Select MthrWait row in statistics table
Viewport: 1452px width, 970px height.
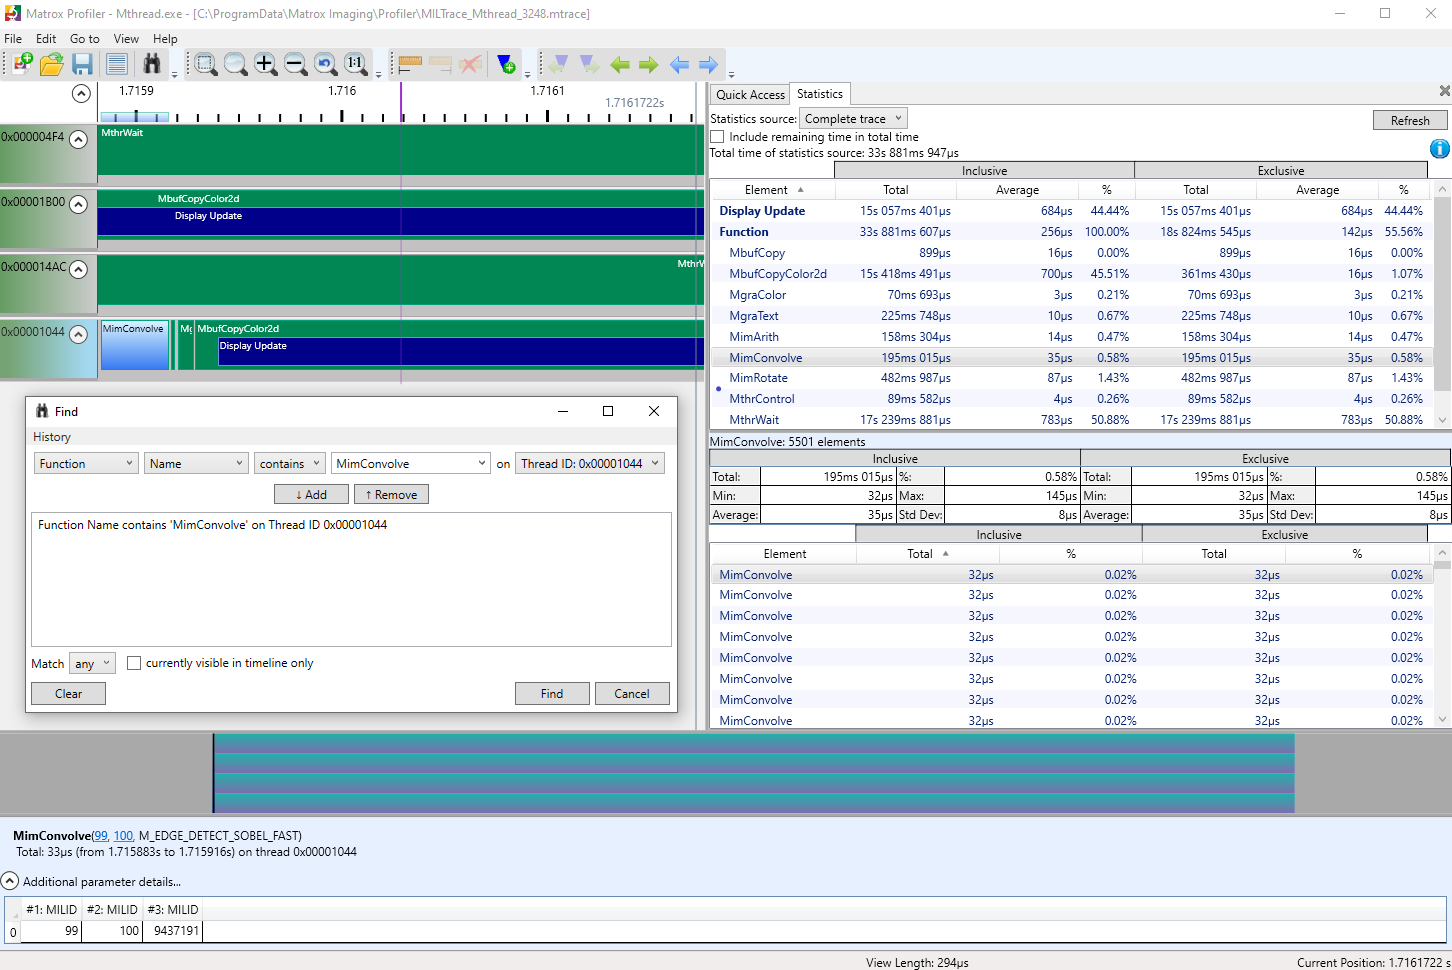pos(1071,420)
